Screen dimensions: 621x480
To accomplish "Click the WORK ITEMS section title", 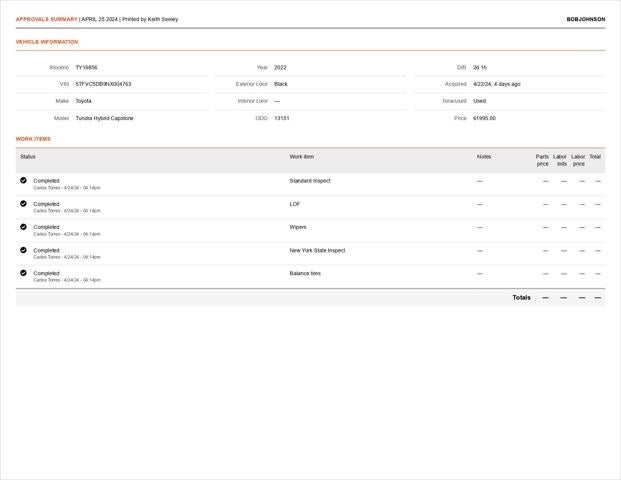I will [33, 139].
